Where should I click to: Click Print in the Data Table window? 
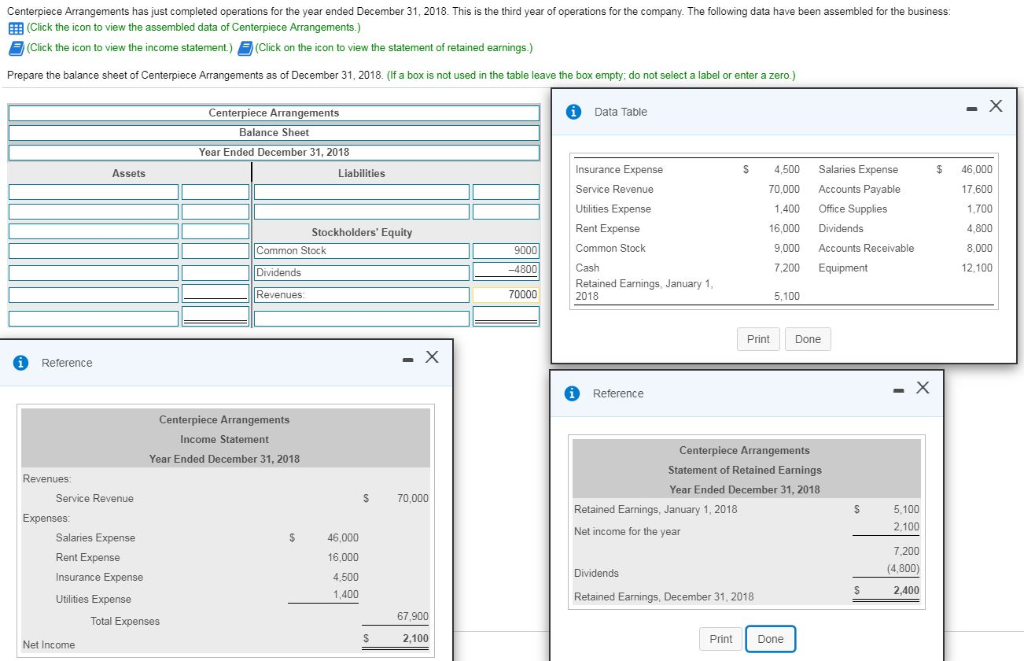(x=758, y=339)
